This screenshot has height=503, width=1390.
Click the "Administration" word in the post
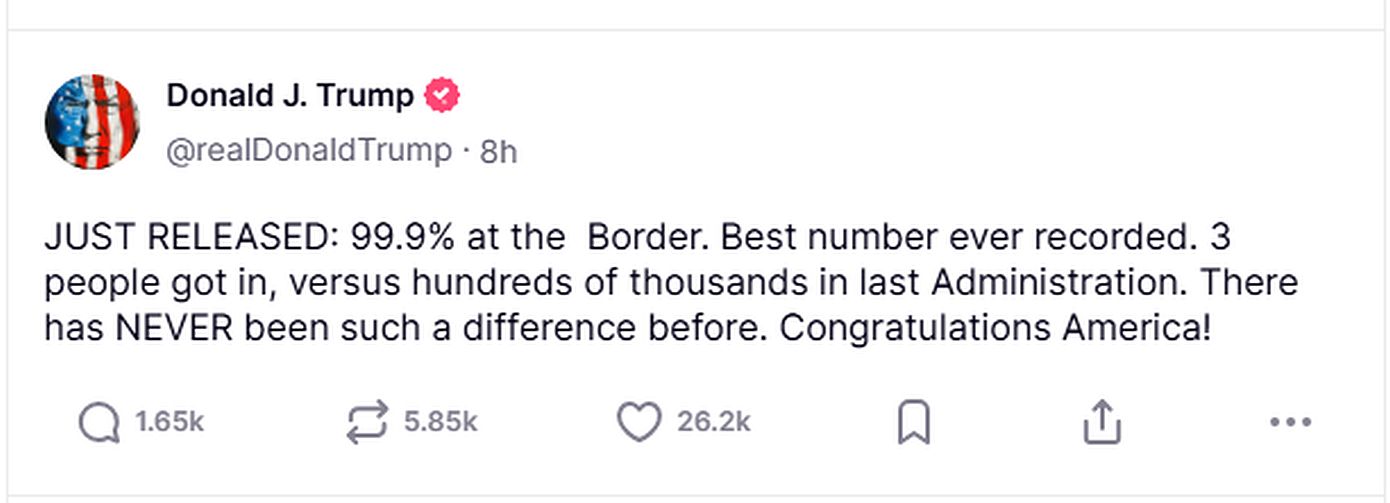pyautogui.click(x=1059, y=283)
